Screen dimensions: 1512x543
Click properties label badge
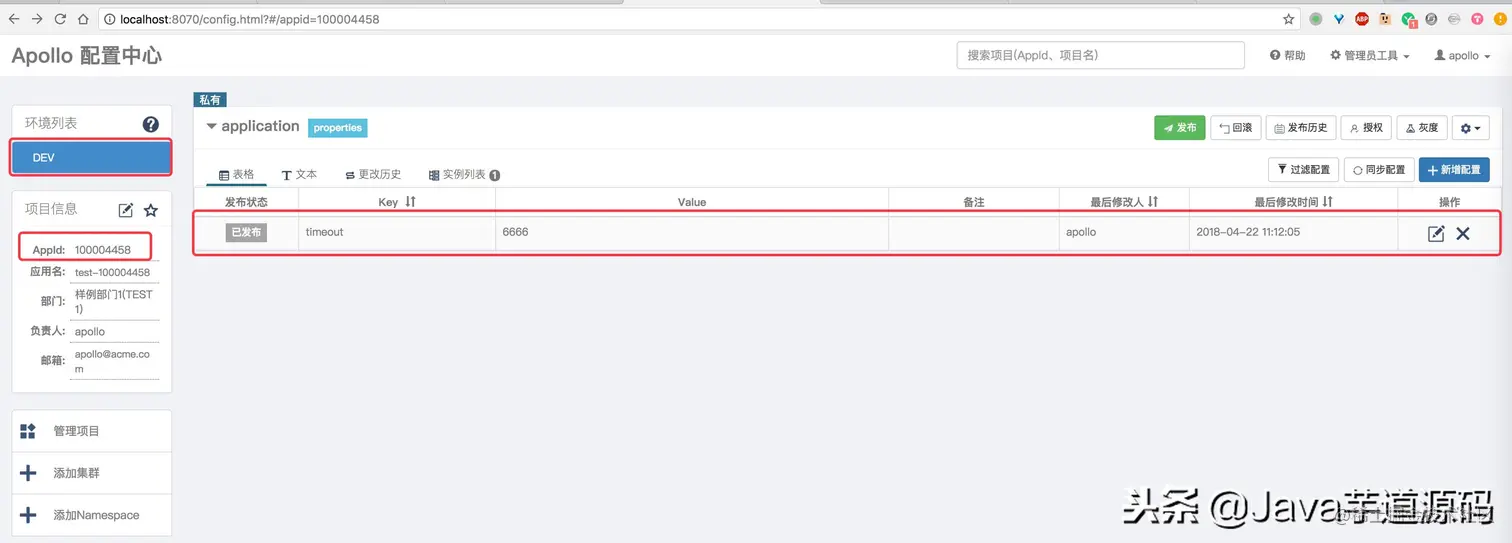pyautogui.click(x=337, y=128)
